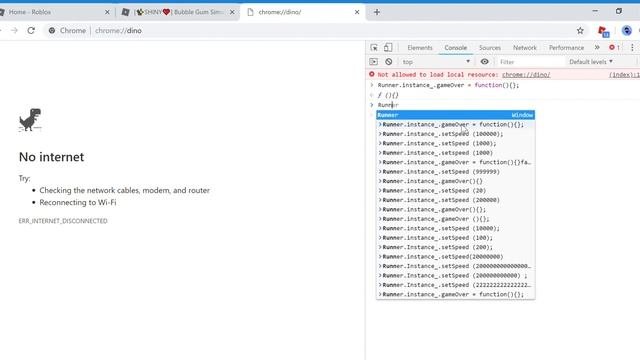Click the red error count badge
640x360 pixels.
614,48
